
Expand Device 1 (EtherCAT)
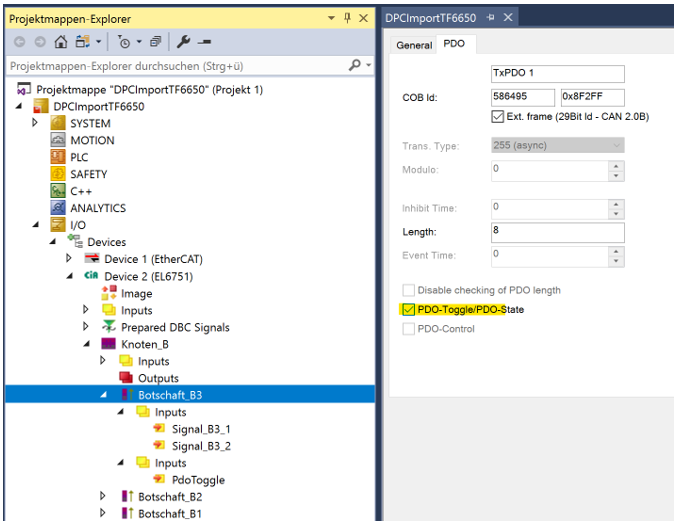(69, 259)
